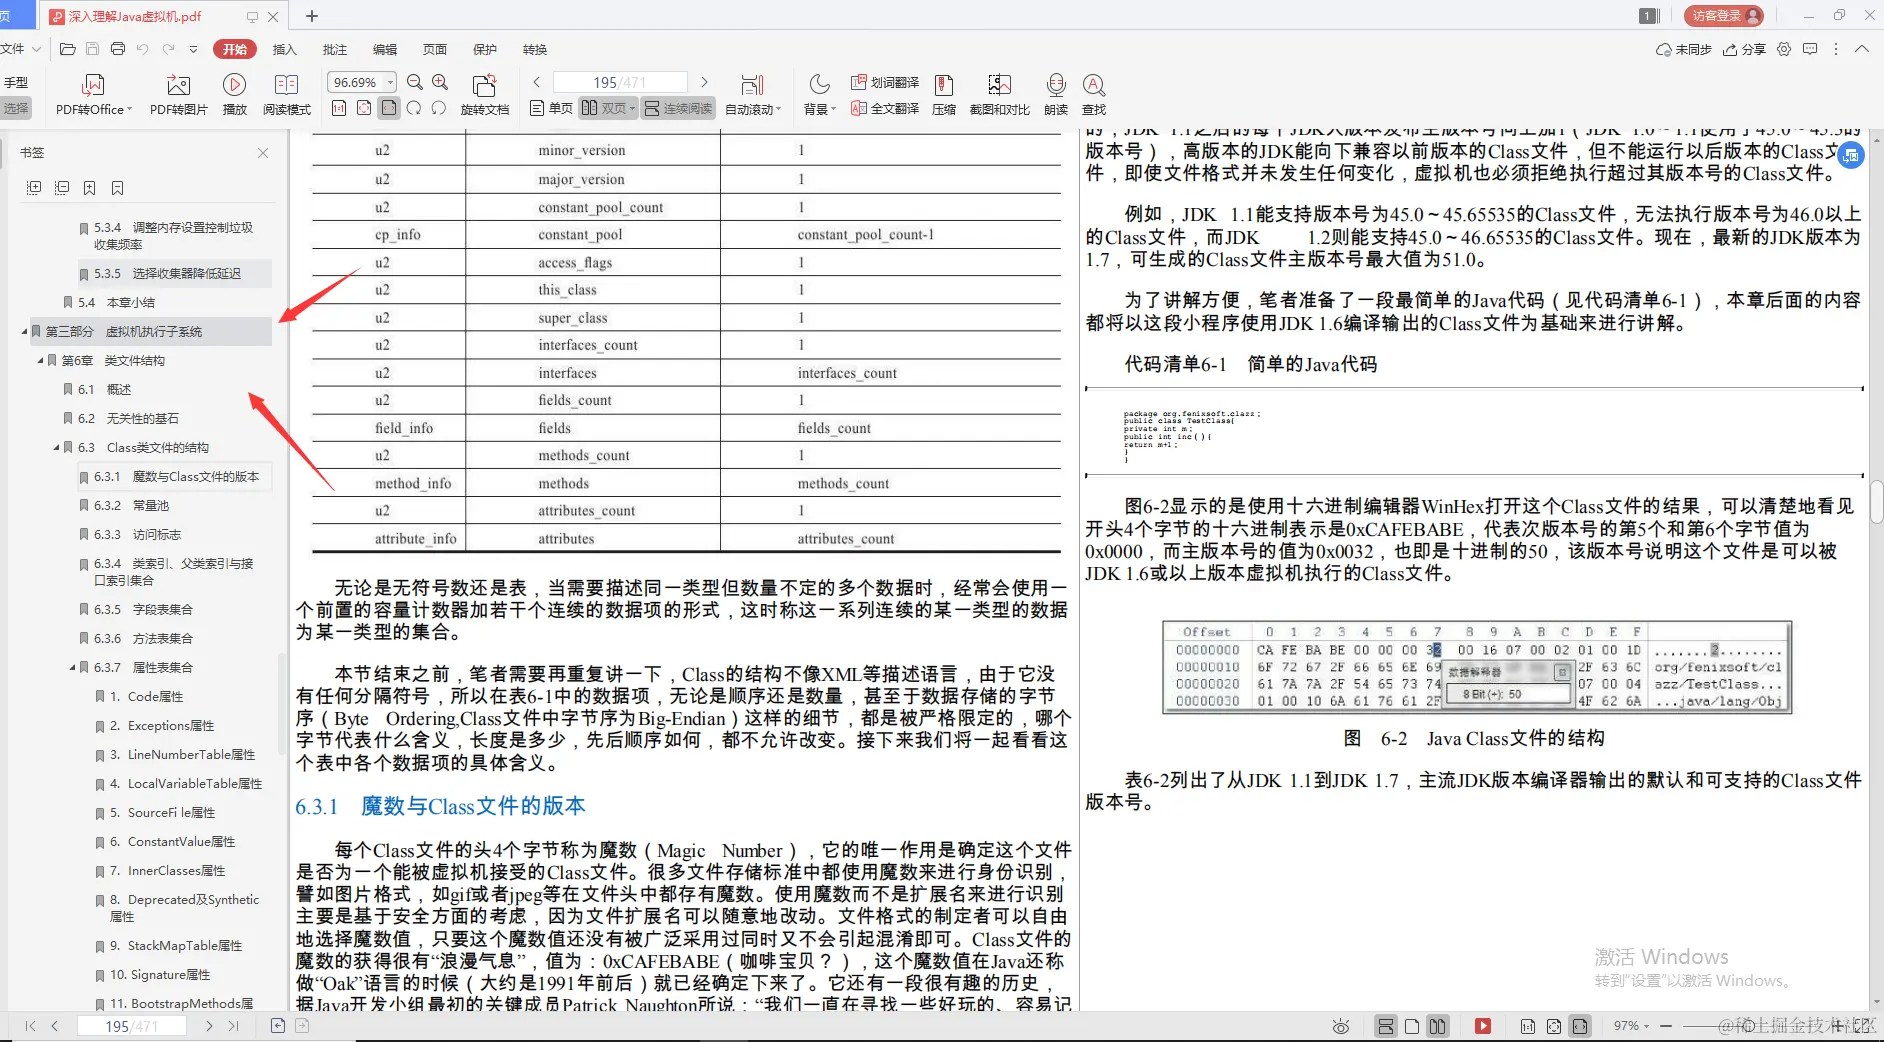Viewport: 1884px width, 1042px height.
Task: Enable 划词翻译 word translation
Action: pyautogui.click(x=888, y=82)
